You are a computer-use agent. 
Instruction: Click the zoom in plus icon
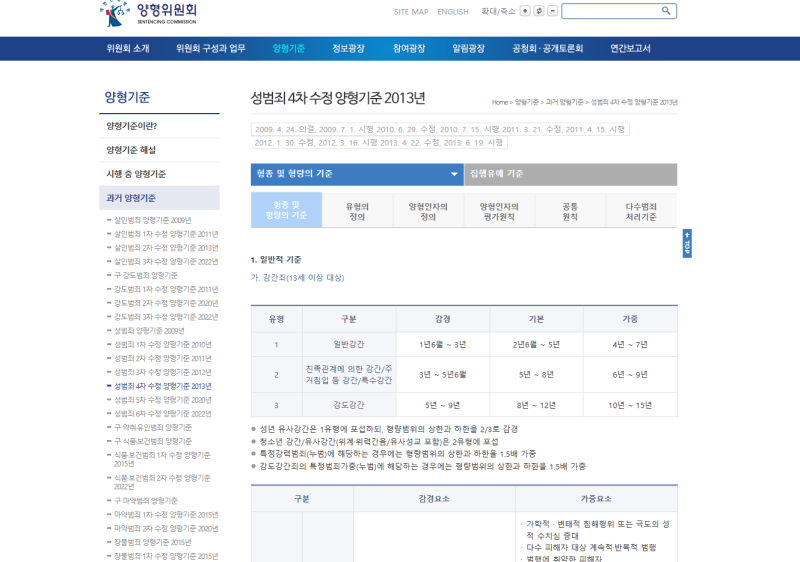[x=525, y=11]
